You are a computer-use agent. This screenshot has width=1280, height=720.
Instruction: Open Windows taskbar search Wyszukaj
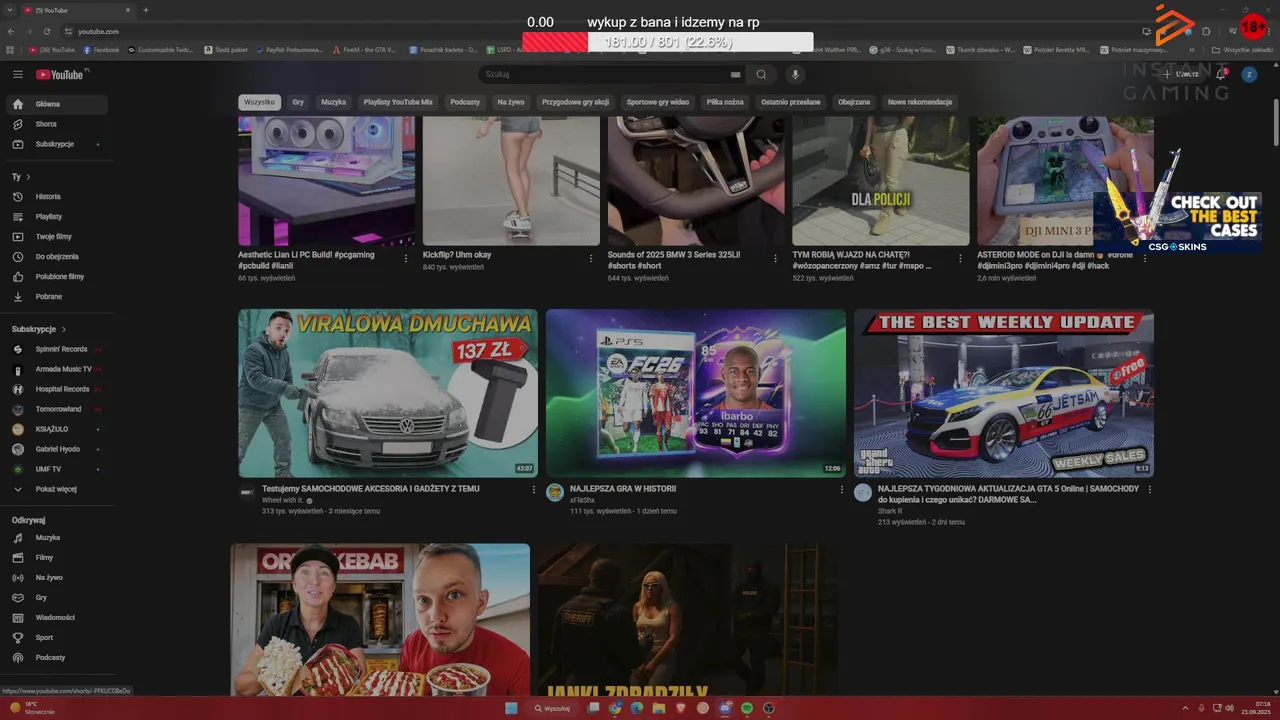pos(552,708)
